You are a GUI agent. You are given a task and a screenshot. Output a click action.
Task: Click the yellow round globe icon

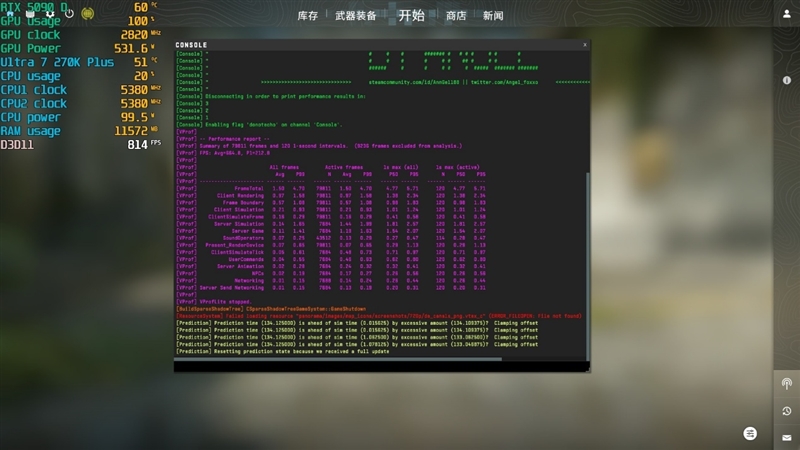(88, 14)
